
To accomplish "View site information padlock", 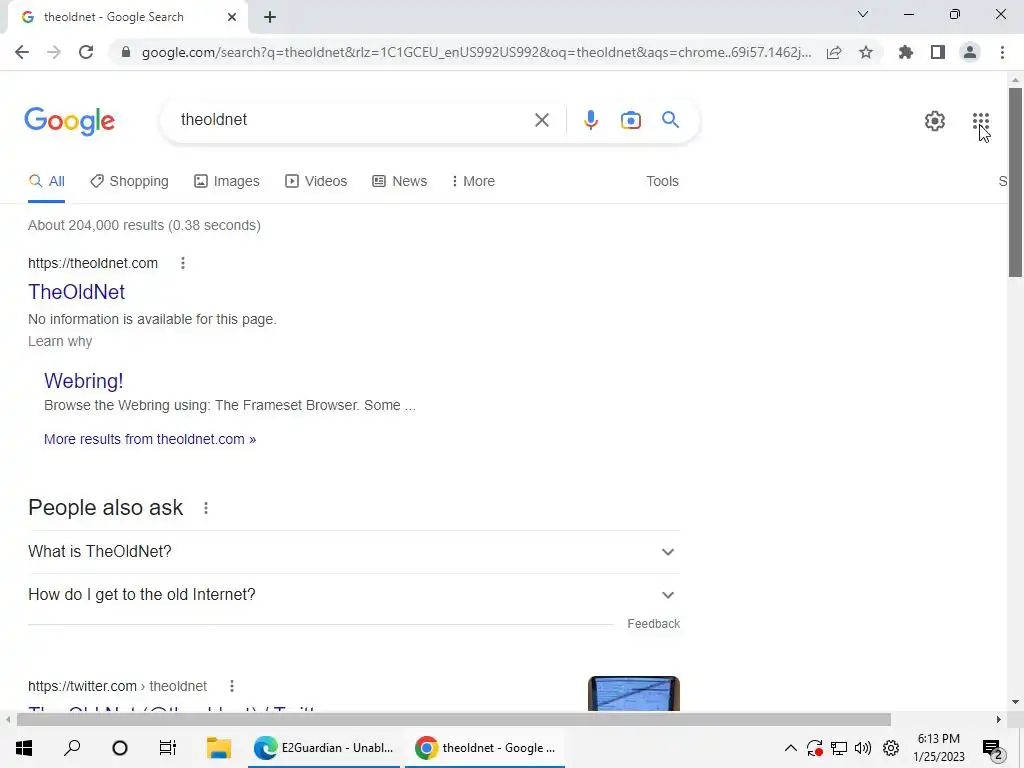I will click(x=126, y=52).
